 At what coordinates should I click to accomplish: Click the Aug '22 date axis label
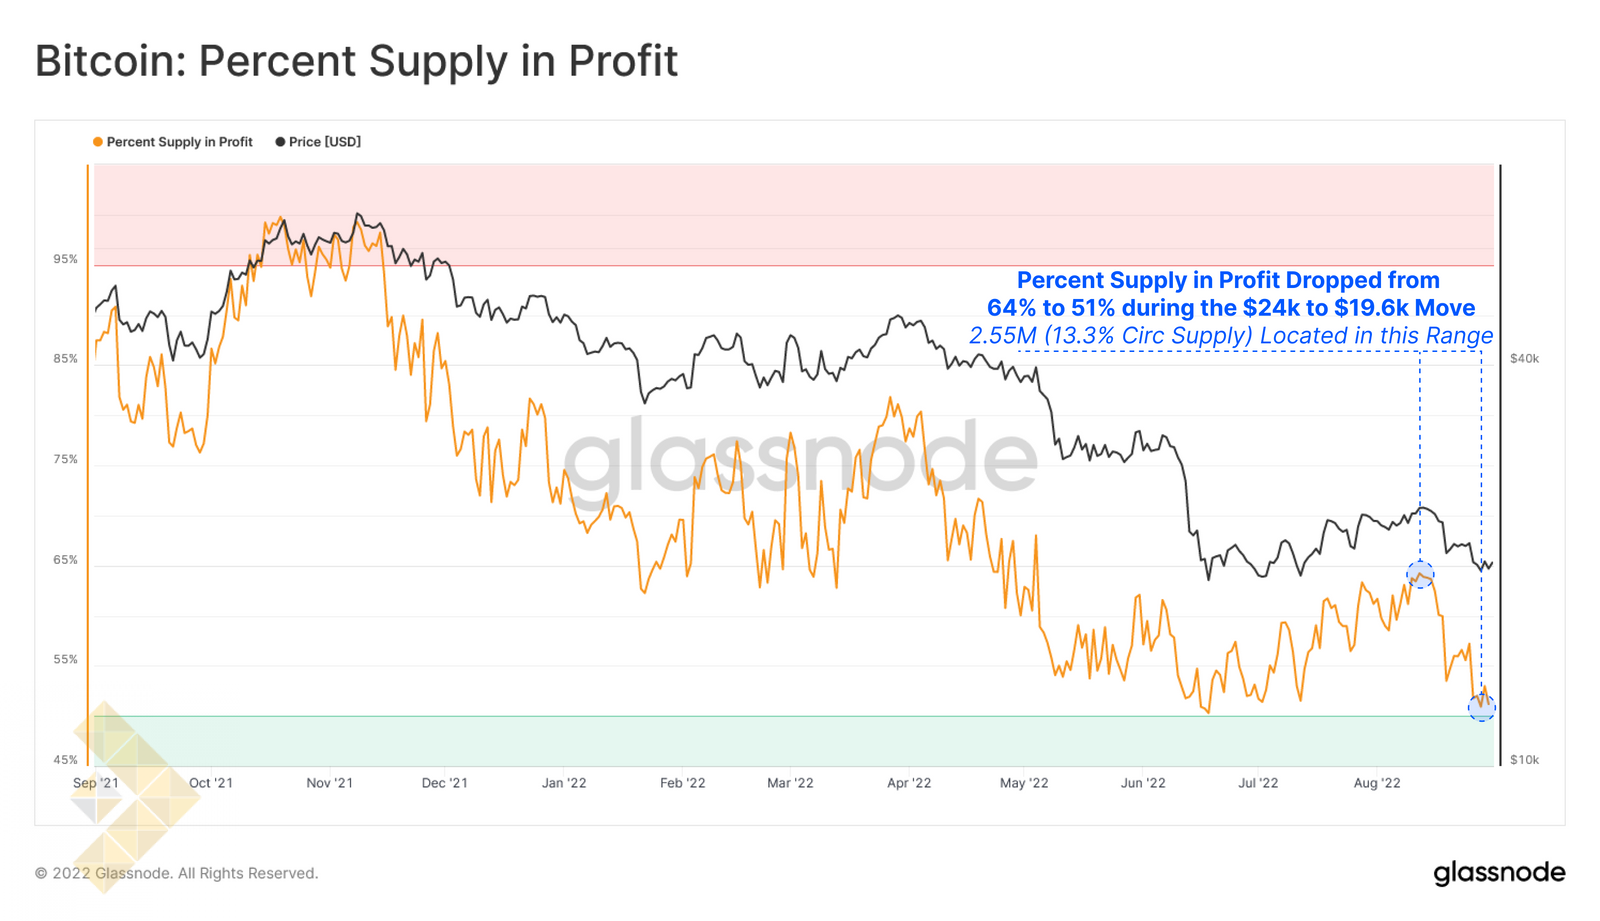pos(1377,783)
